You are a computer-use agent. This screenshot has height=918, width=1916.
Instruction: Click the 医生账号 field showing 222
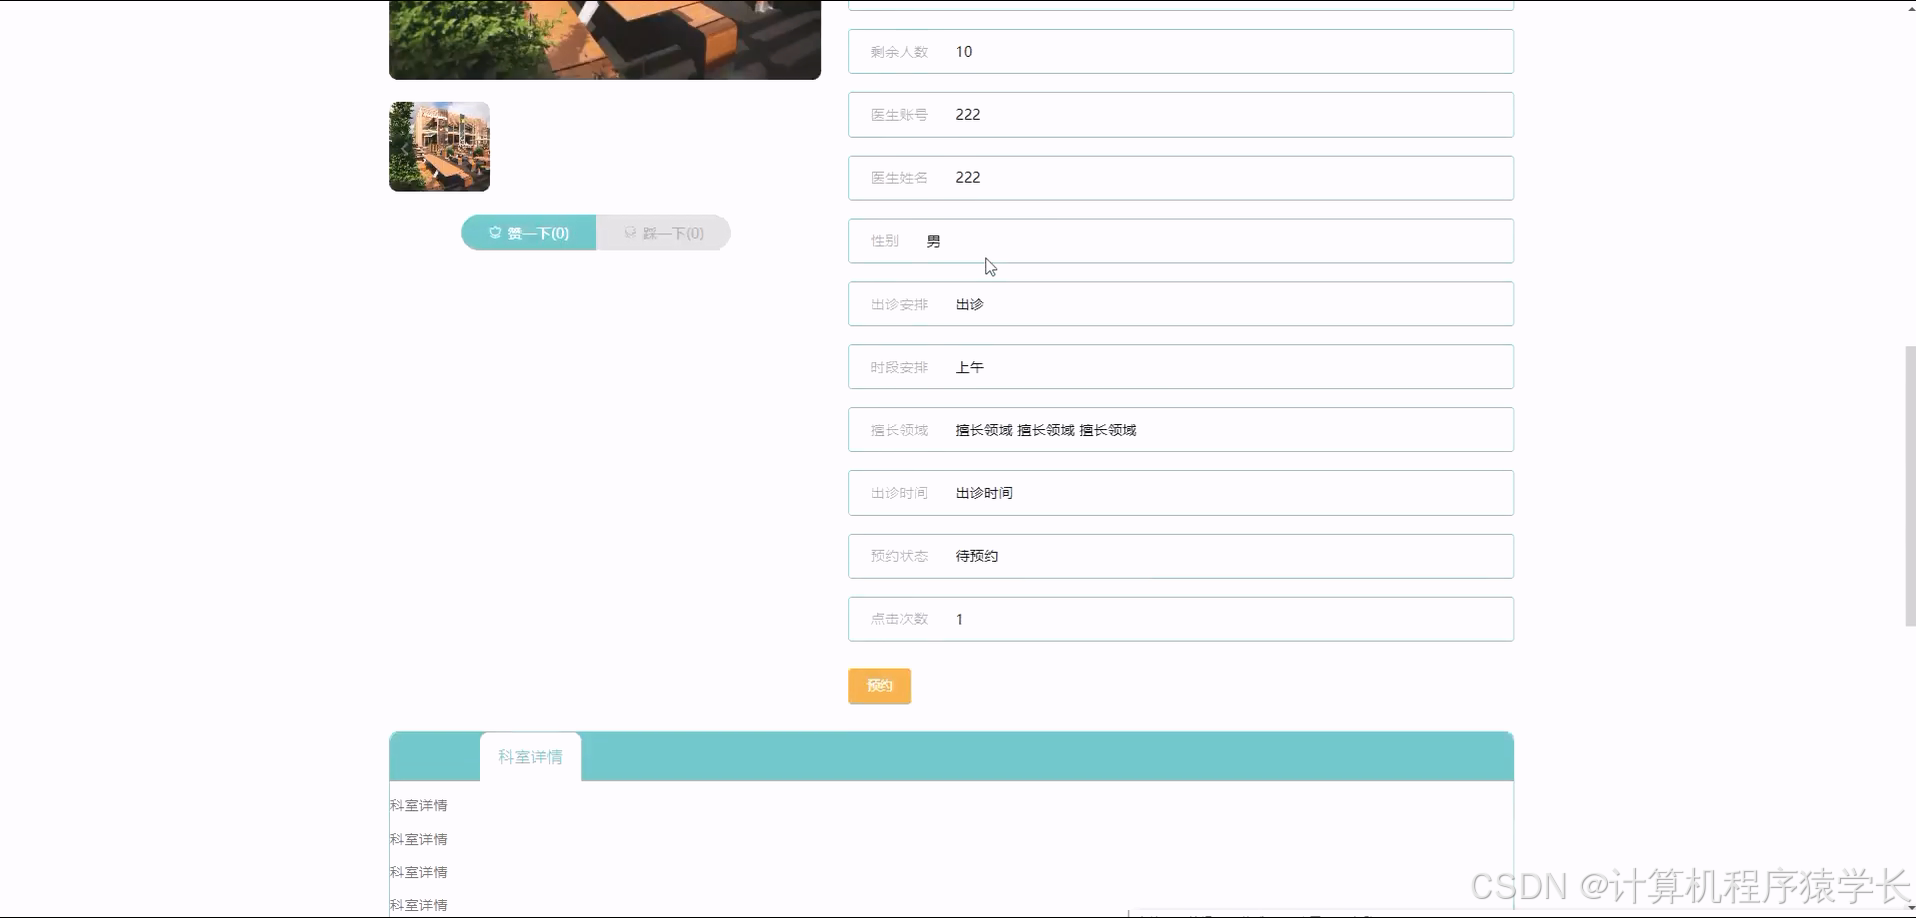[1180, 114]
